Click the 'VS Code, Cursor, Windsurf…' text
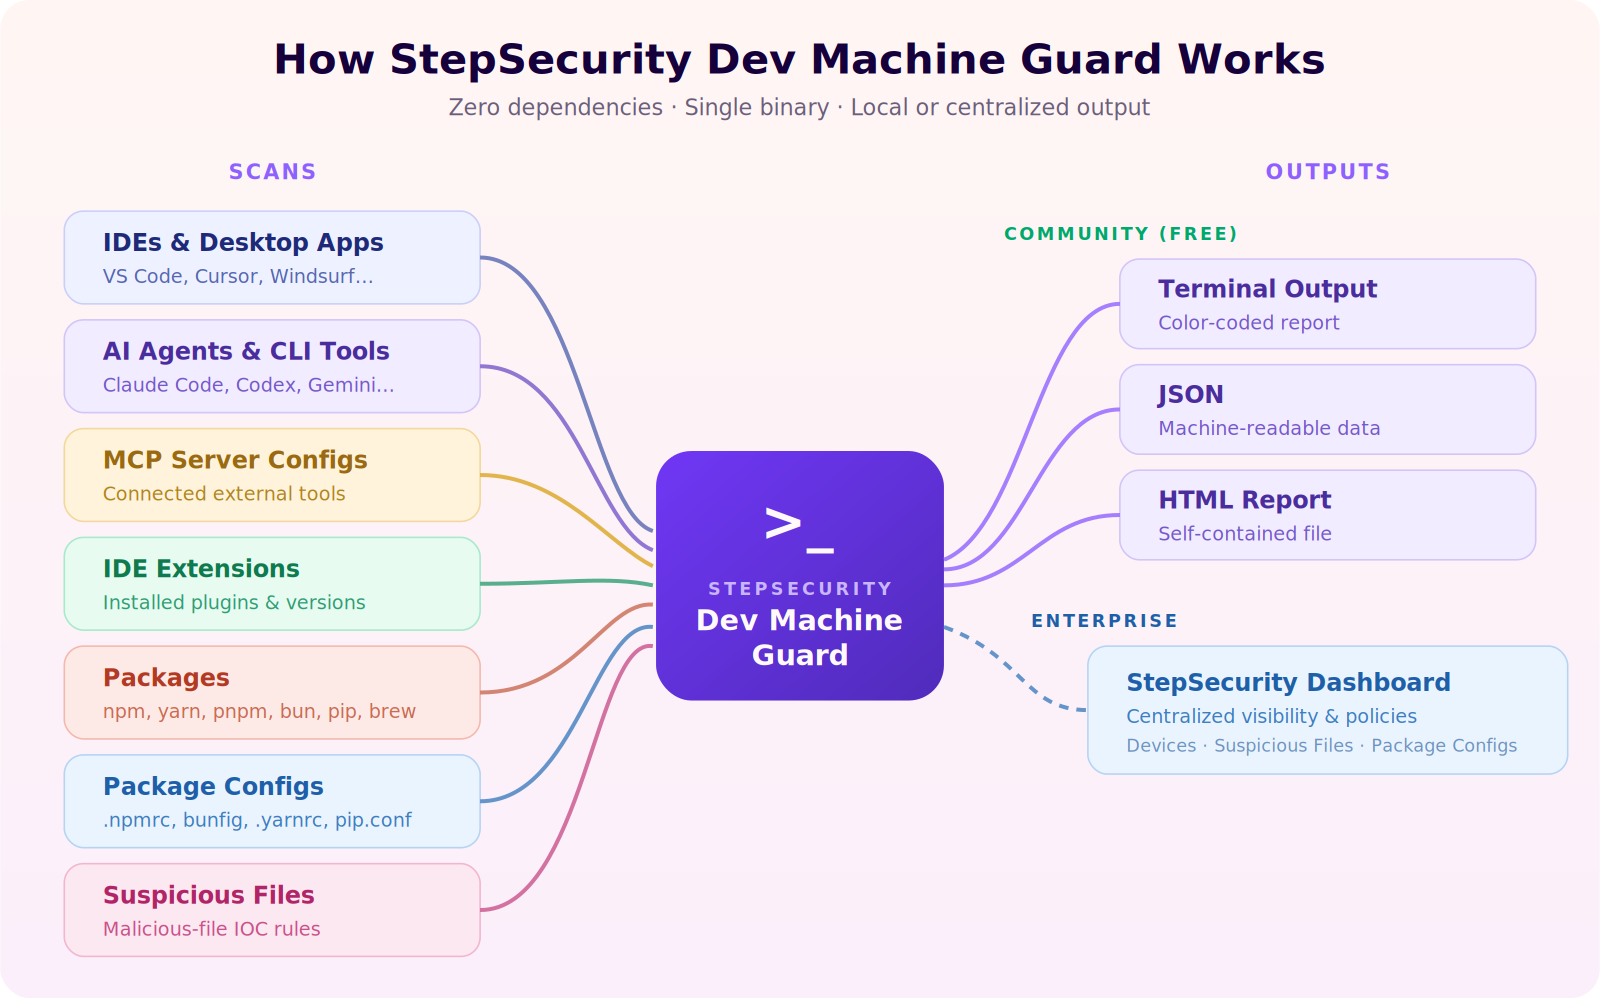 click(238, 276)
